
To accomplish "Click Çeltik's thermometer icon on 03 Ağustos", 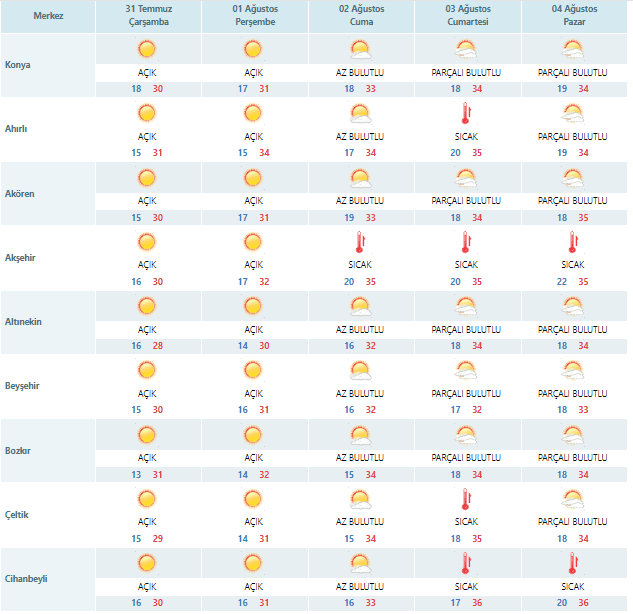I will click(465, 499).
